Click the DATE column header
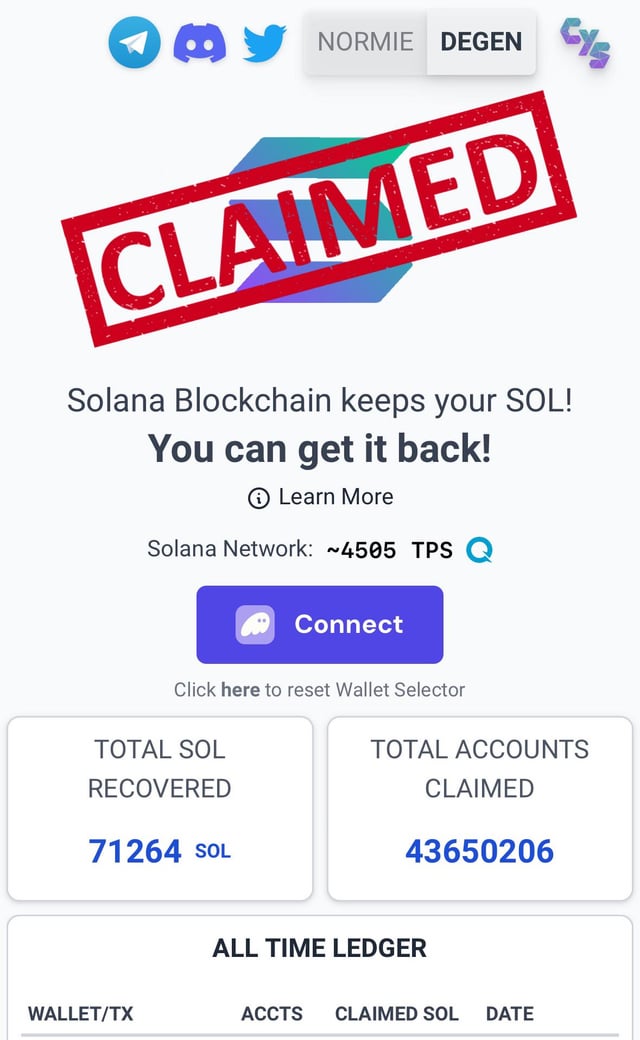Screen dimensions: 640x1040 coord(510,1013)
